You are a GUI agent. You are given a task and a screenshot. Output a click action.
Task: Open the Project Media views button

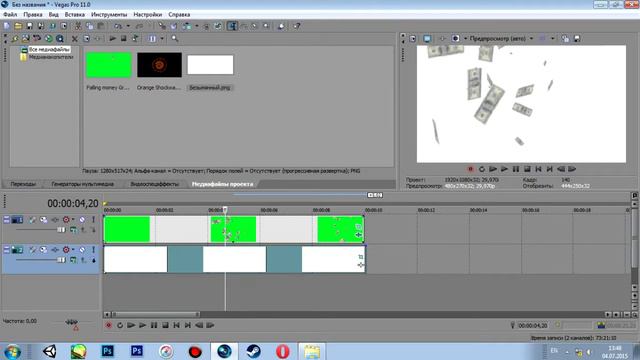tap(152, 39)
